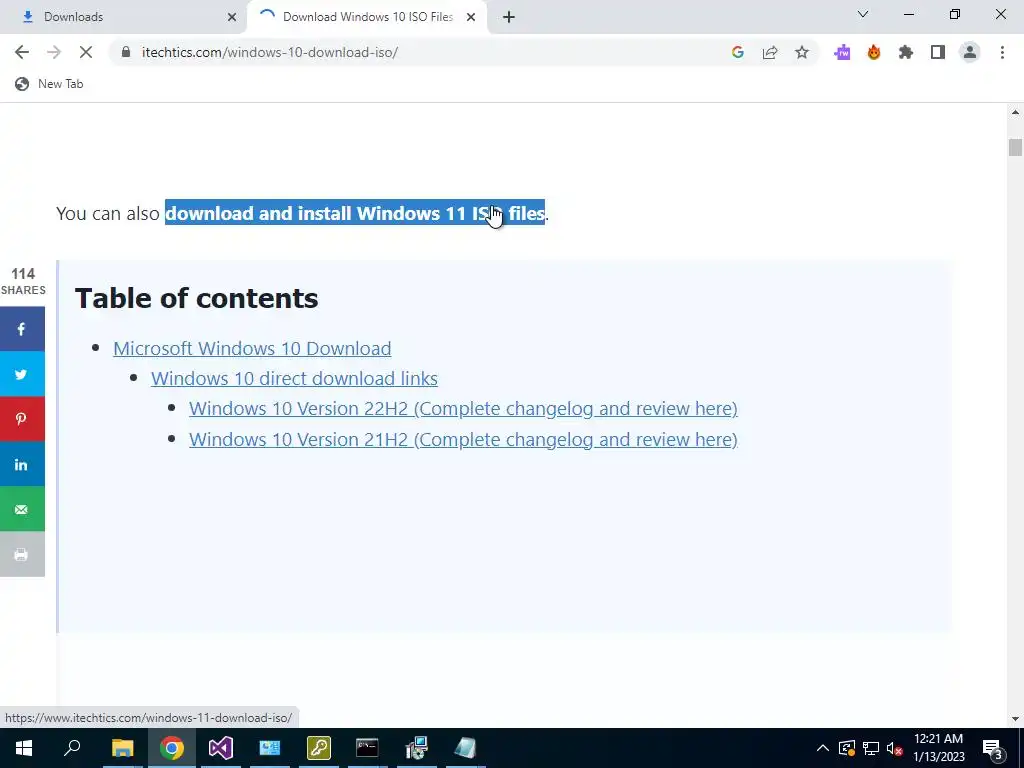Screen dimensions: 1024x768
Task: Click the forward navigation arrow
Action: tap(54, 52)
